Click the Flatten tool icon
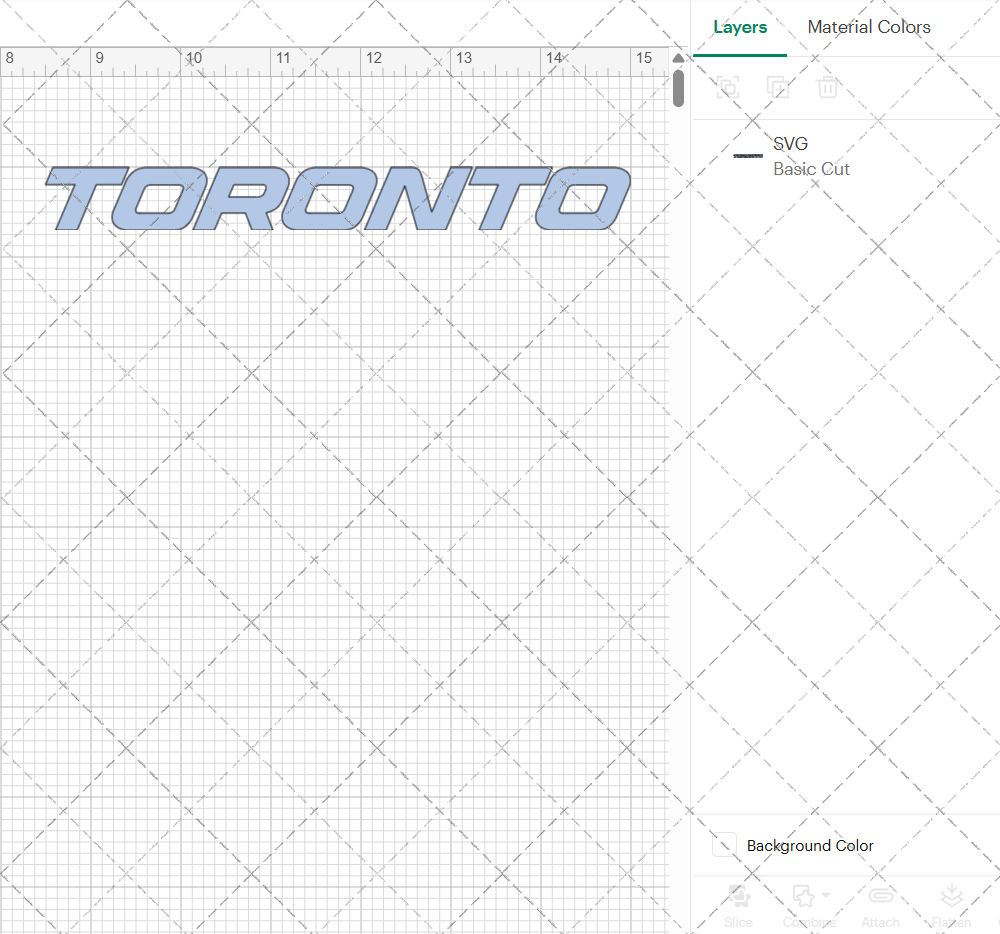This screenshot has width=1000, height=934. coord(951,896)
